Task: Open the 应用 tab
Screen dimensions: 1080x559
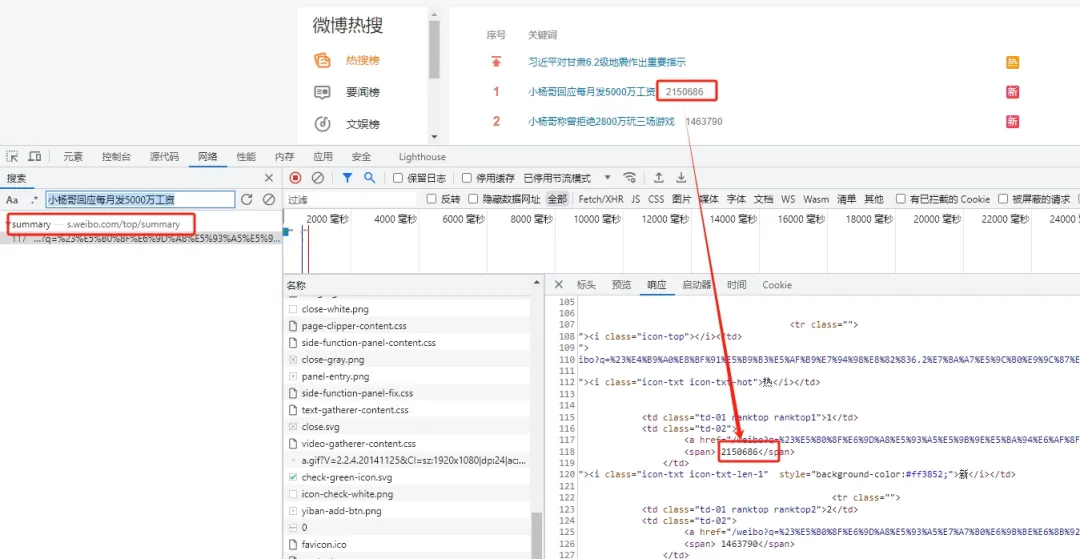Action: [x=323, y=157]
